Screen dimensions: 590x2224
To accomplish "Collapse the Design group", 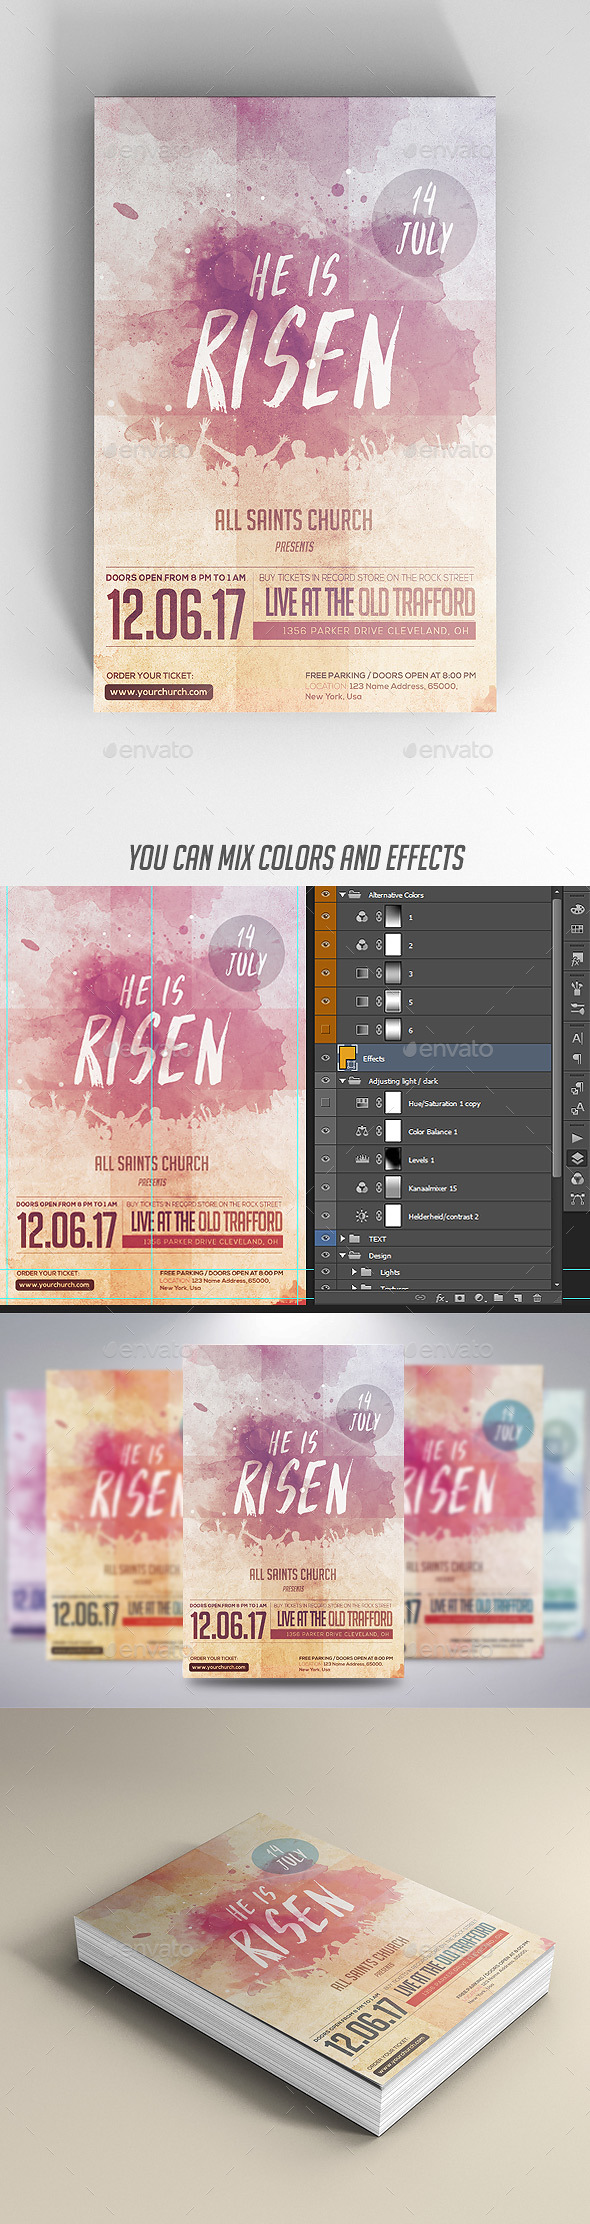I will click(342, 1256).
